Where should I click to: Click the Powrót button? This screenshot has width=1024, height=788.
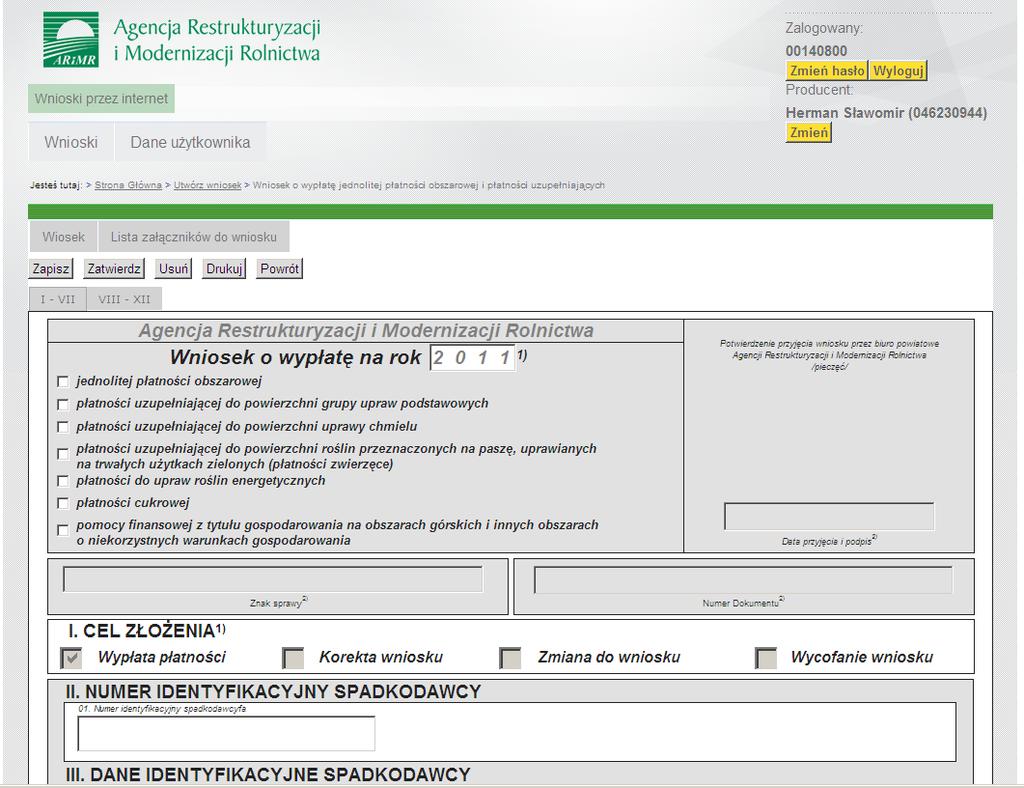pyautogui.click(x=280, y=268)
